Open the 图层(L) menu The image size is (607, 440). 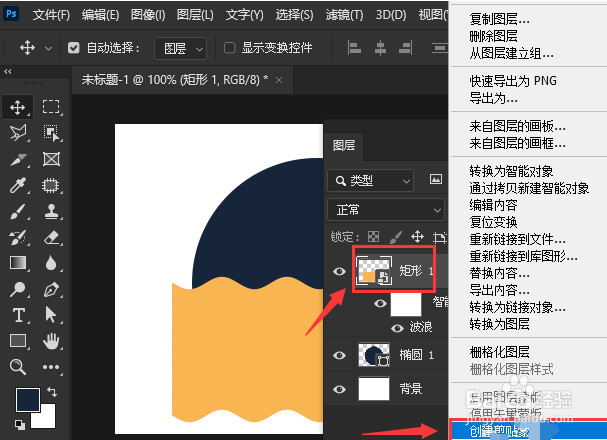(195, 15)
